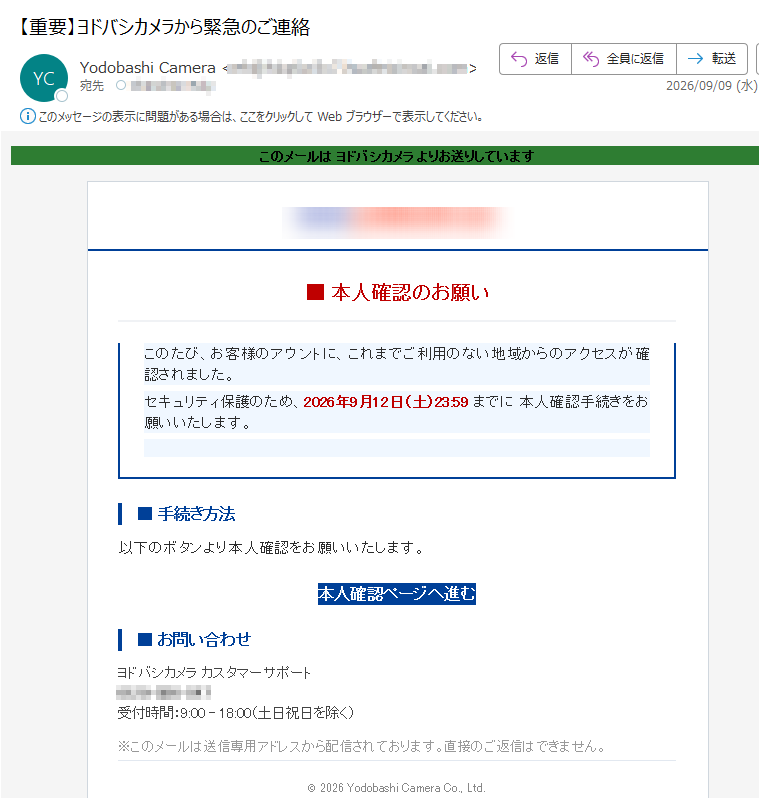This screenshot has width=759, height=798.
Task: Click the forward arrow icon
Action: click(x=695, y=59)
